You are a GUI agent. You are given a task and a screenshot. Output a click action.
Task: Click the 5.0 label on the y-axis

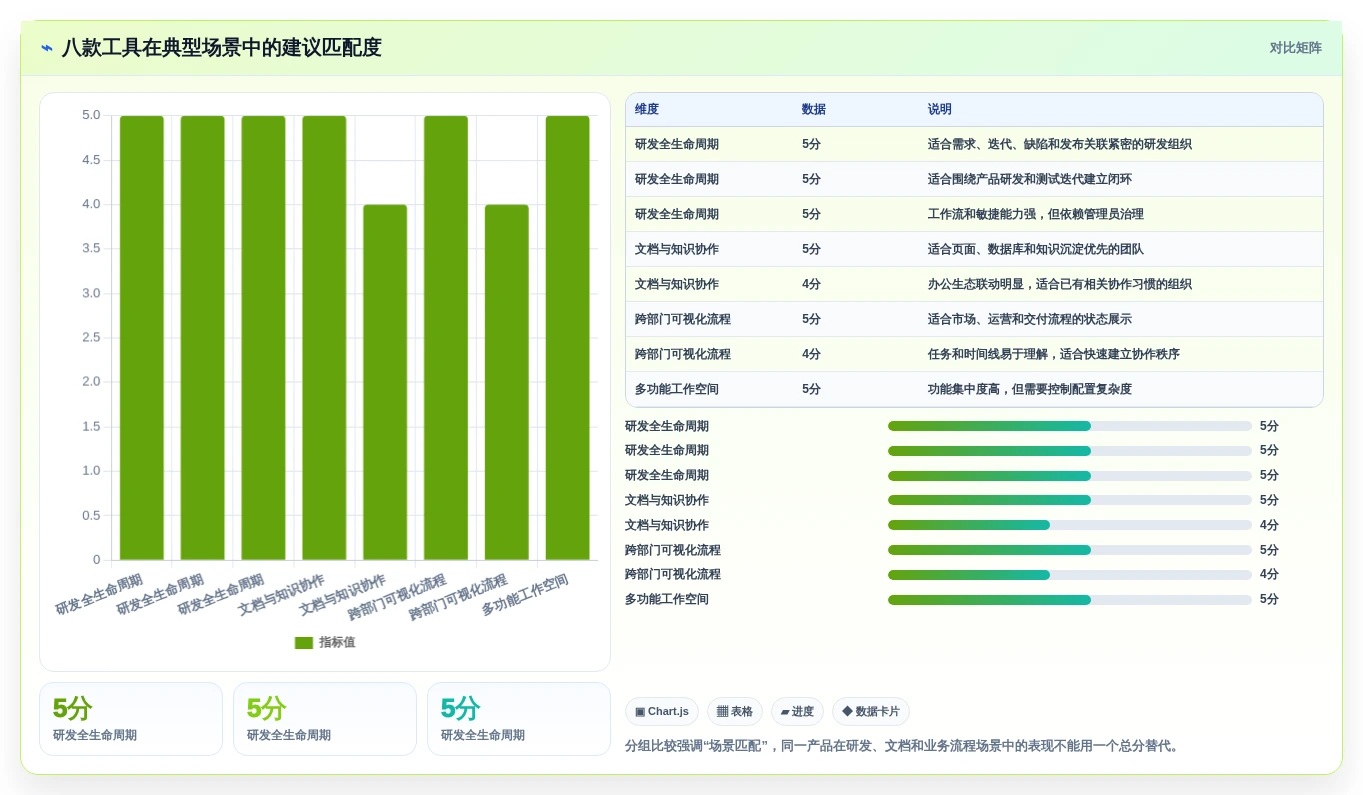pyautogui.click(x=91, y=115)
